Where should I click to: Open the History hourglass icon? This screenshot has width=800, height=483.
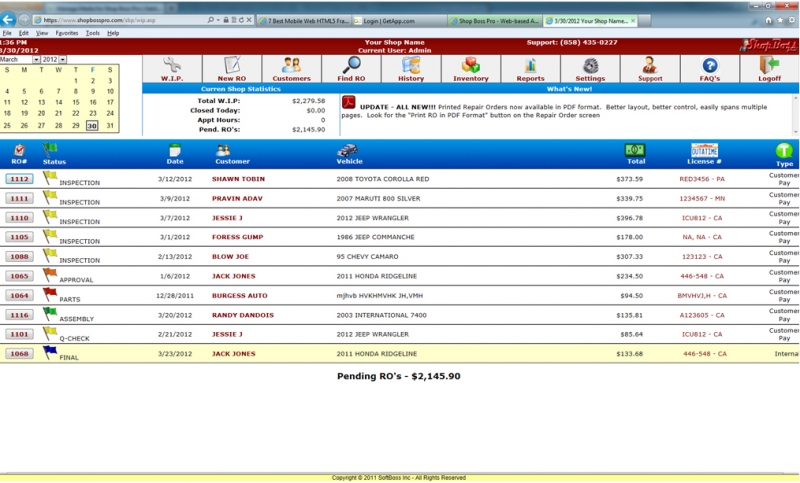pyautogui.click(x=411, y=66)
